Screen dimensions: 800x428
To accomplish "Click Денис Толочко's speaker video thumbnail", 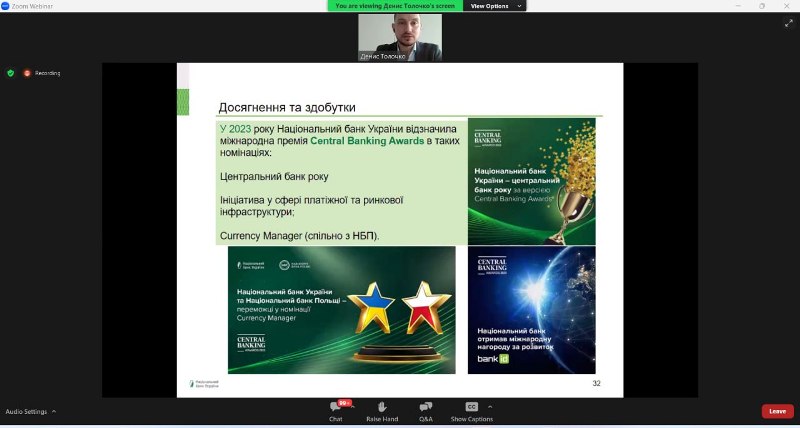I will coord(400,37).
